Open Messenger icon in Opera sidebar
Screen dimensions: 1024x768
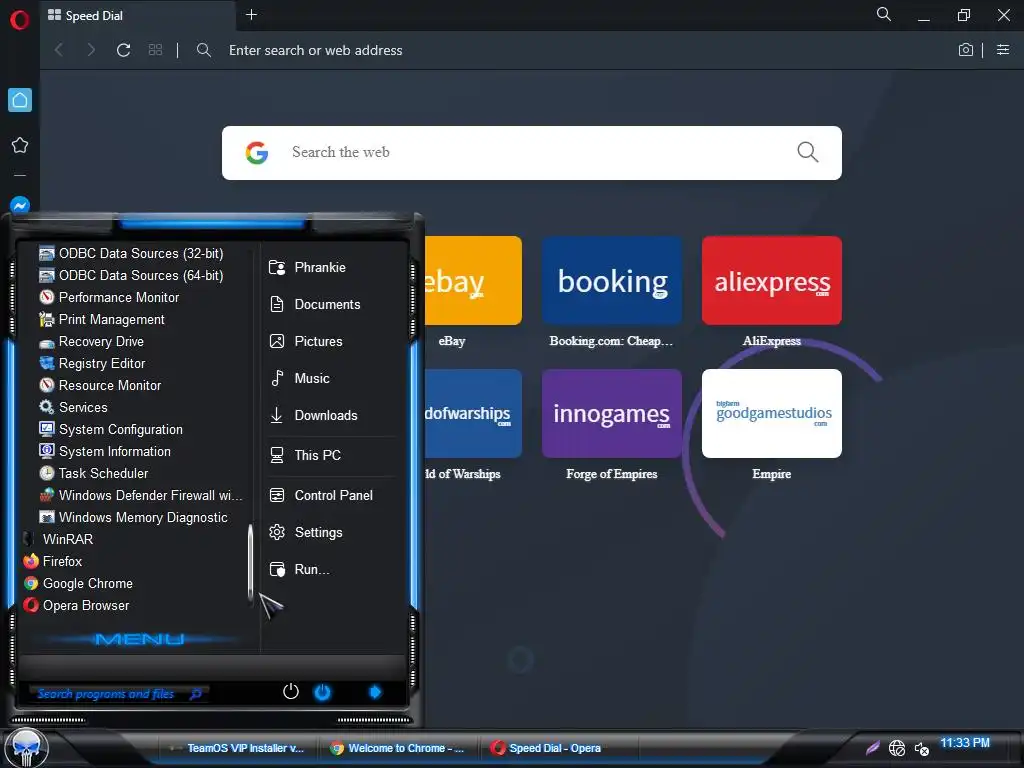pyautogui.click(x=20, y=205)
